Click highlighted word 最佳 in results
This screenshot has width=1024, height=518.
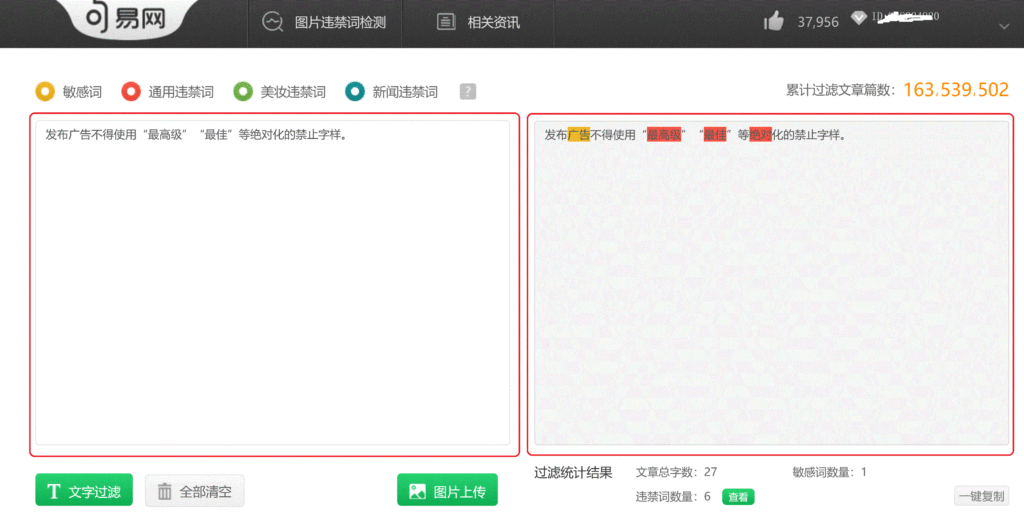tap(714, 135)
